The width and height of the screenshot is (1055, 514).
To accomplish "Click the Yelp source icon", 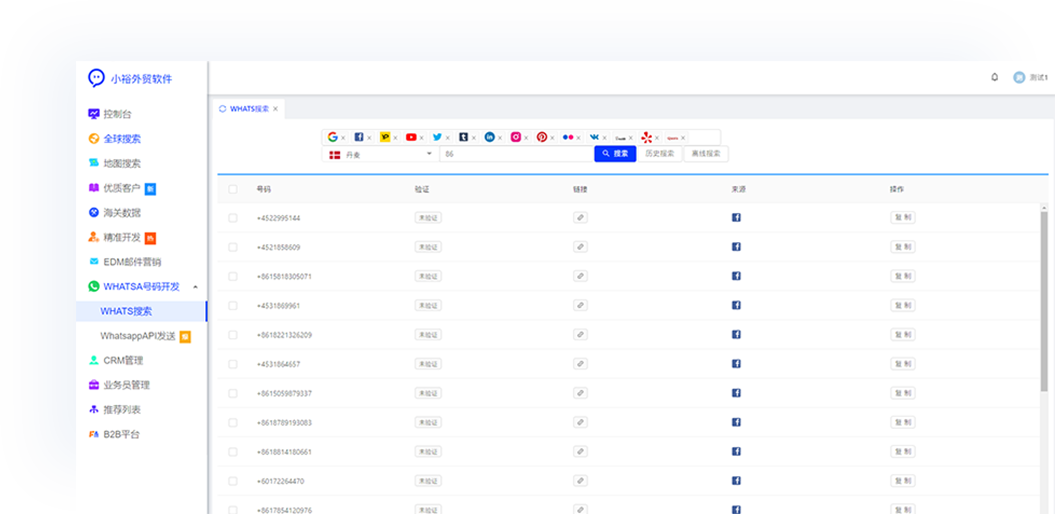I will tap(647, 137).
